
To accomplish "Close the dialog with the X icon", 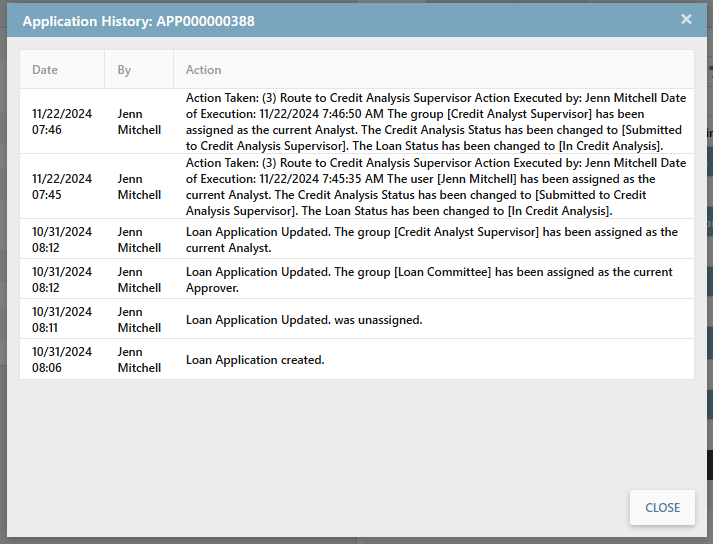I will (x=686, y=19).
